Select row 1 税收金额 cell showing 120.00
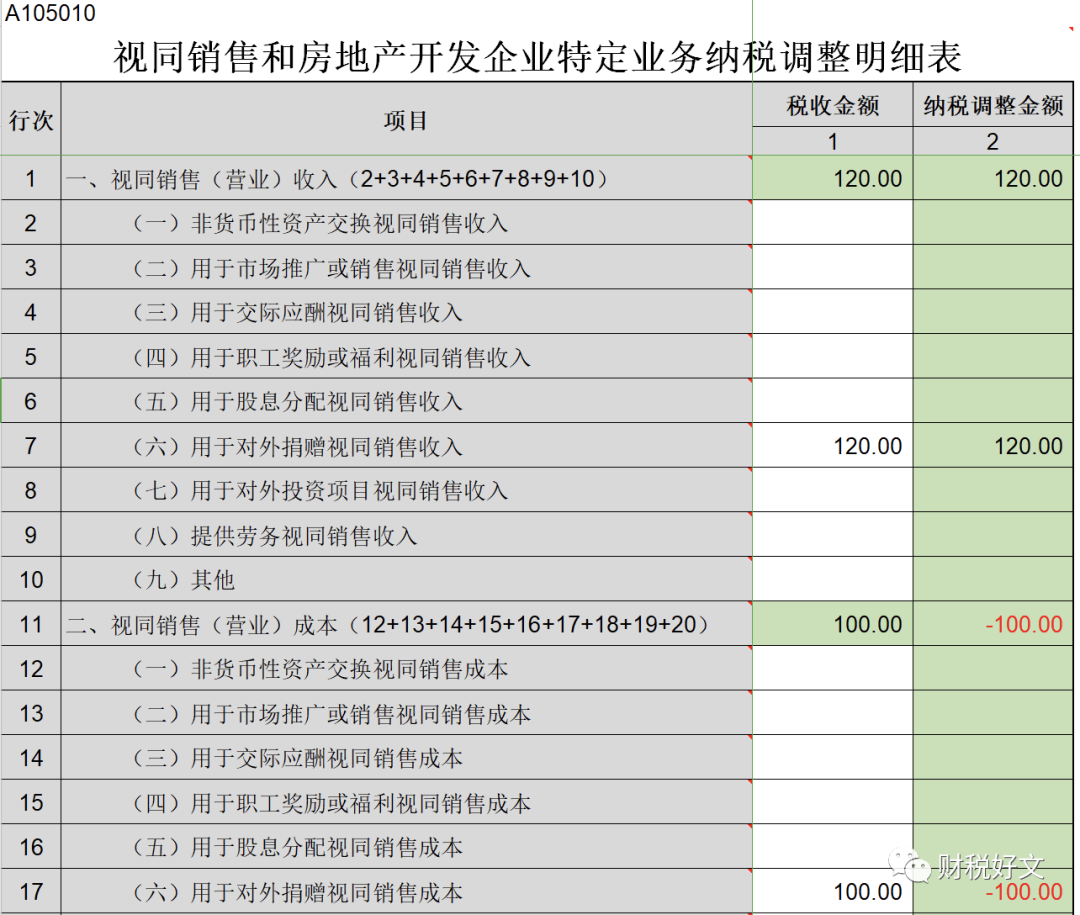This screenshot has width=1080, height=915. point(832,179)
